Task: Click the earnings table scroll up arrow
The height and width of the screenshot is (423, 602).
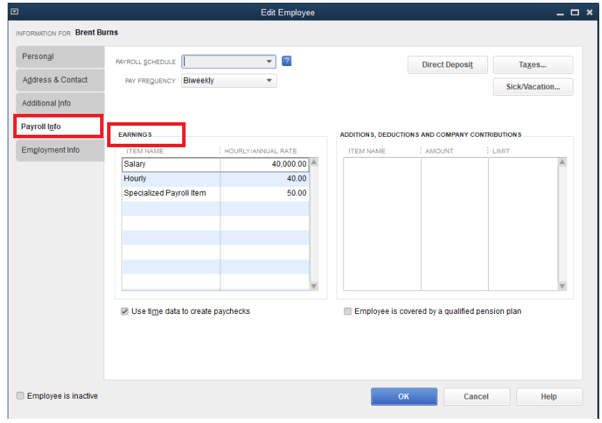Action: [314, 162]
